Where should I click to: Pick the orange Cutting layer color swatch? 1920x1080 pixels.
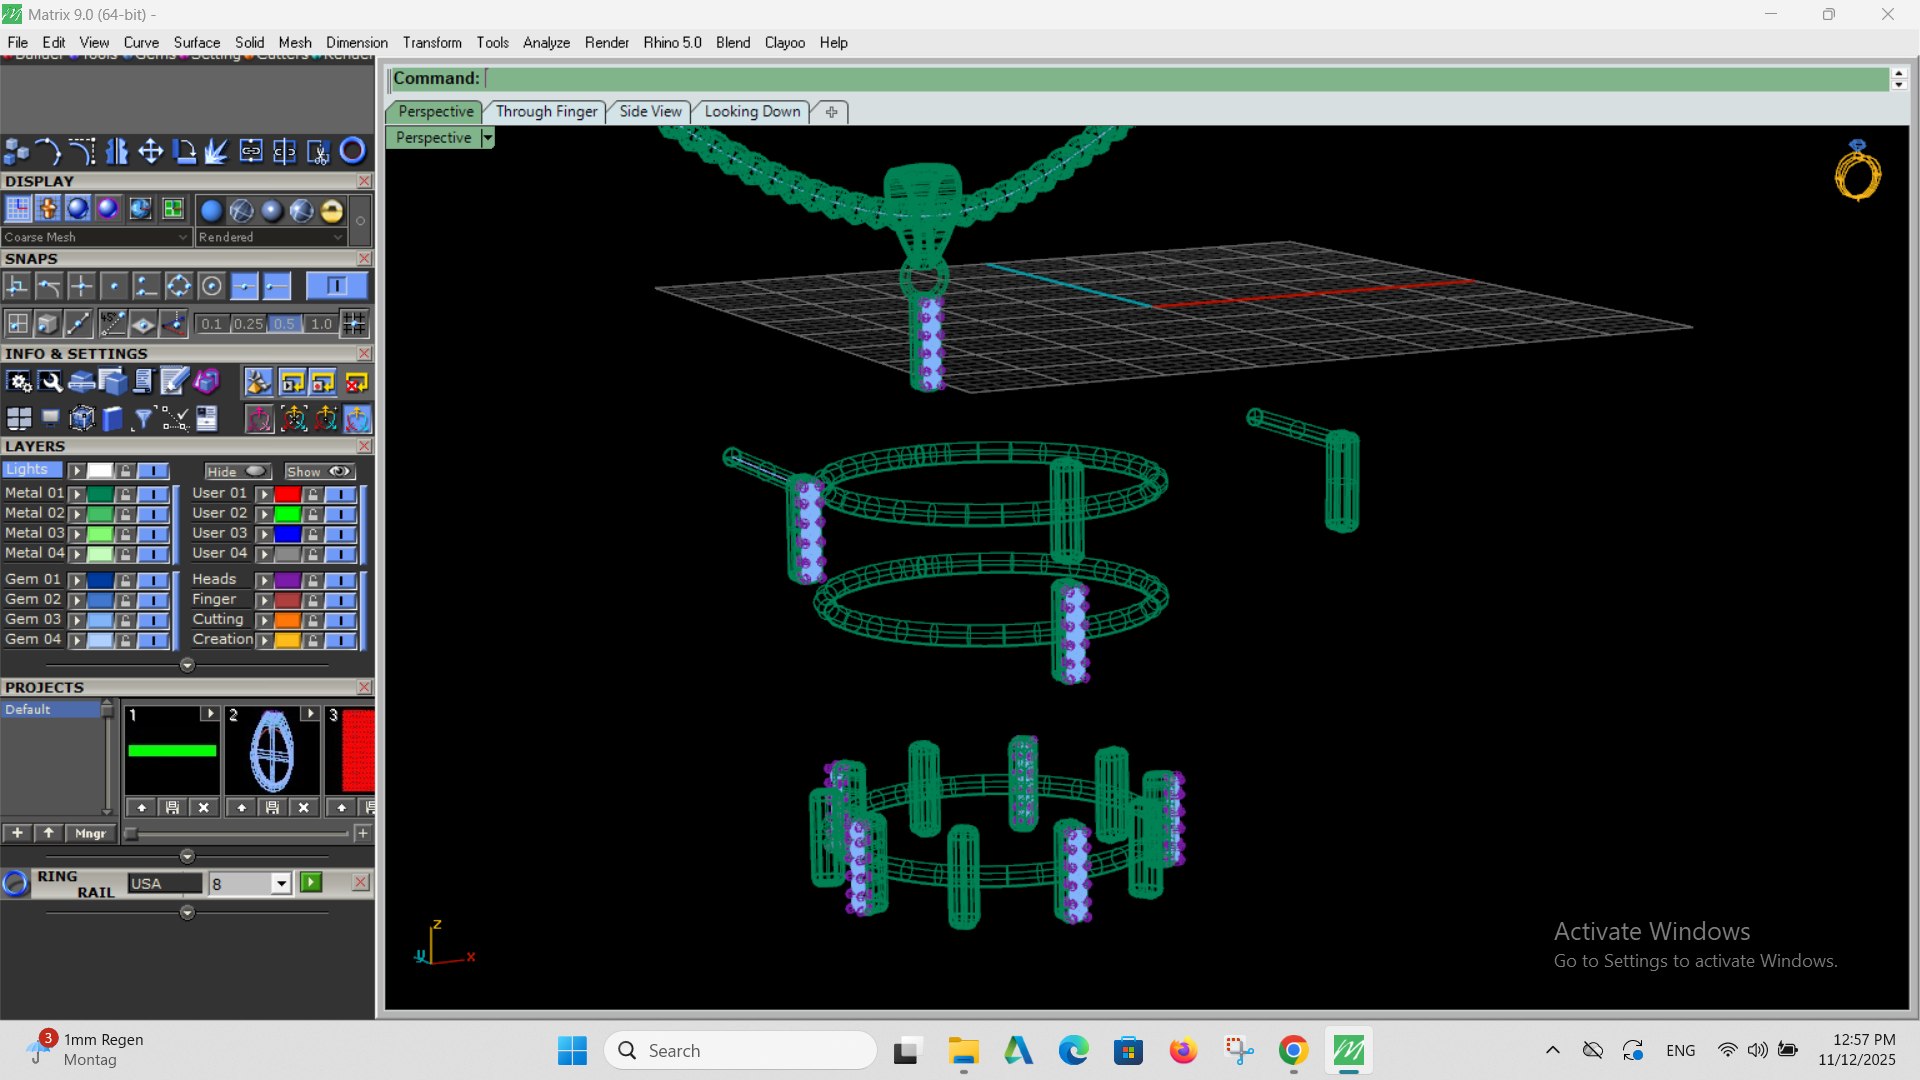288,620
